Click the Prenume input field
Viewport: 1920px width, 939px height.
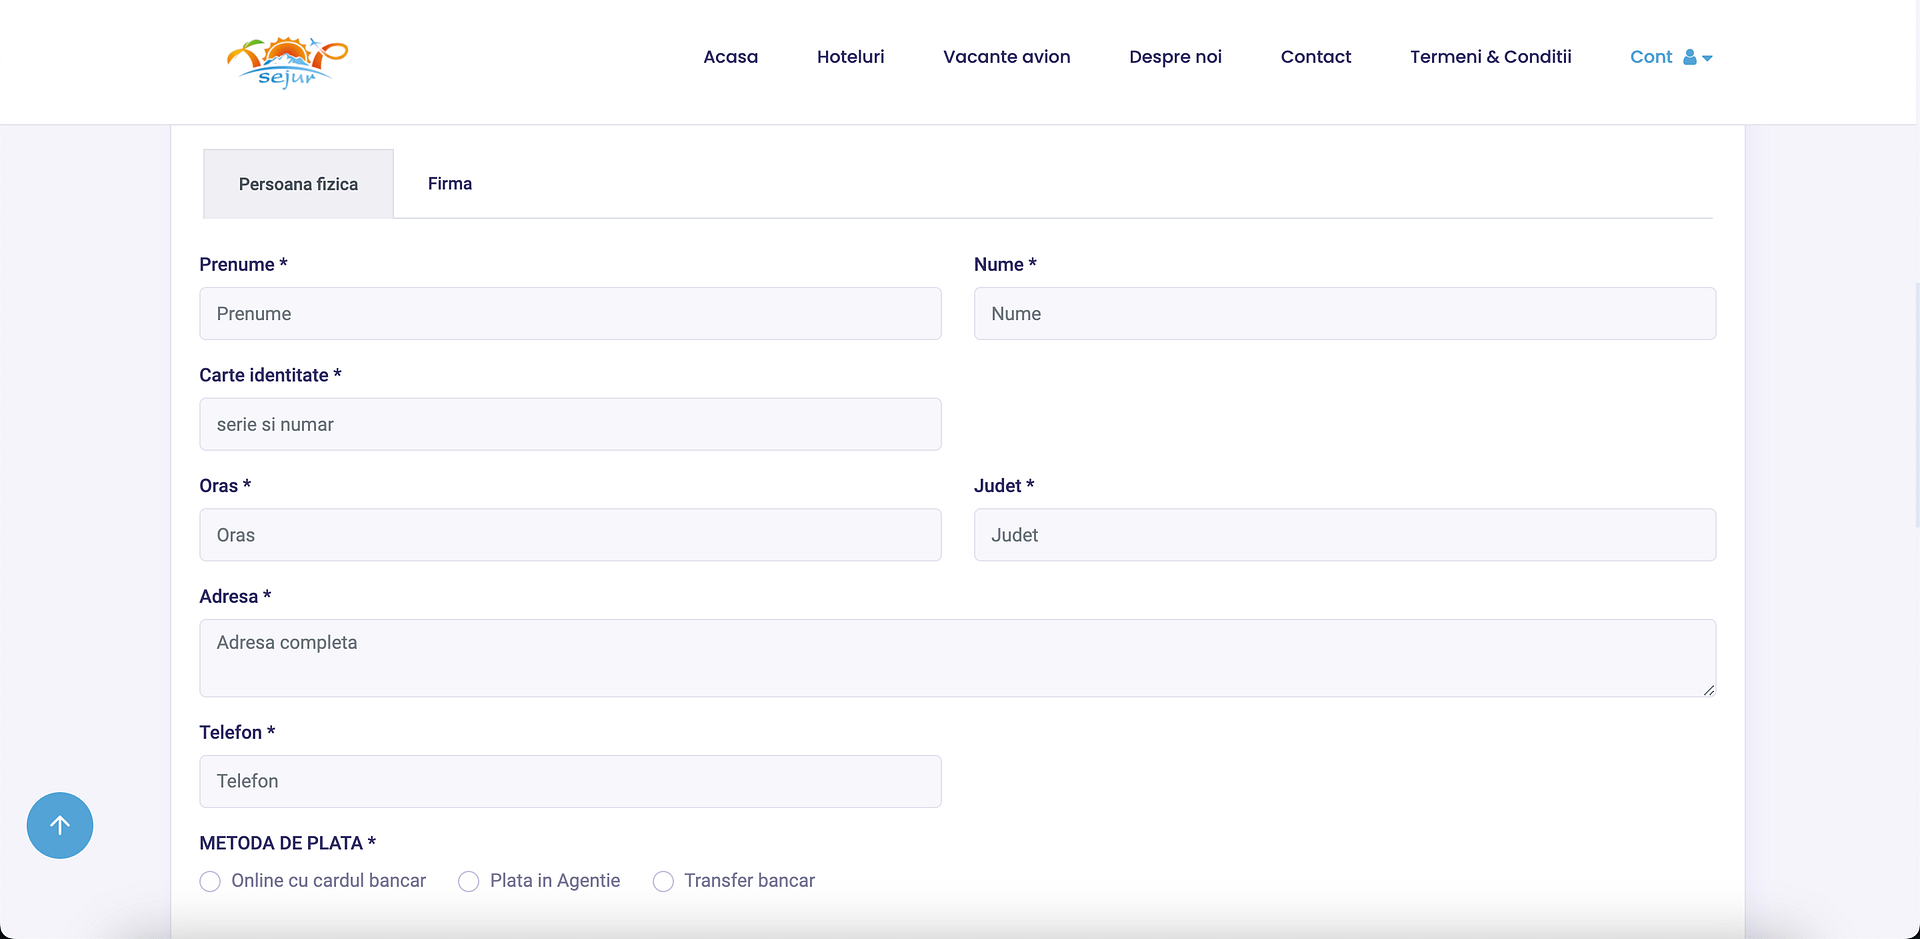[570, 313]
